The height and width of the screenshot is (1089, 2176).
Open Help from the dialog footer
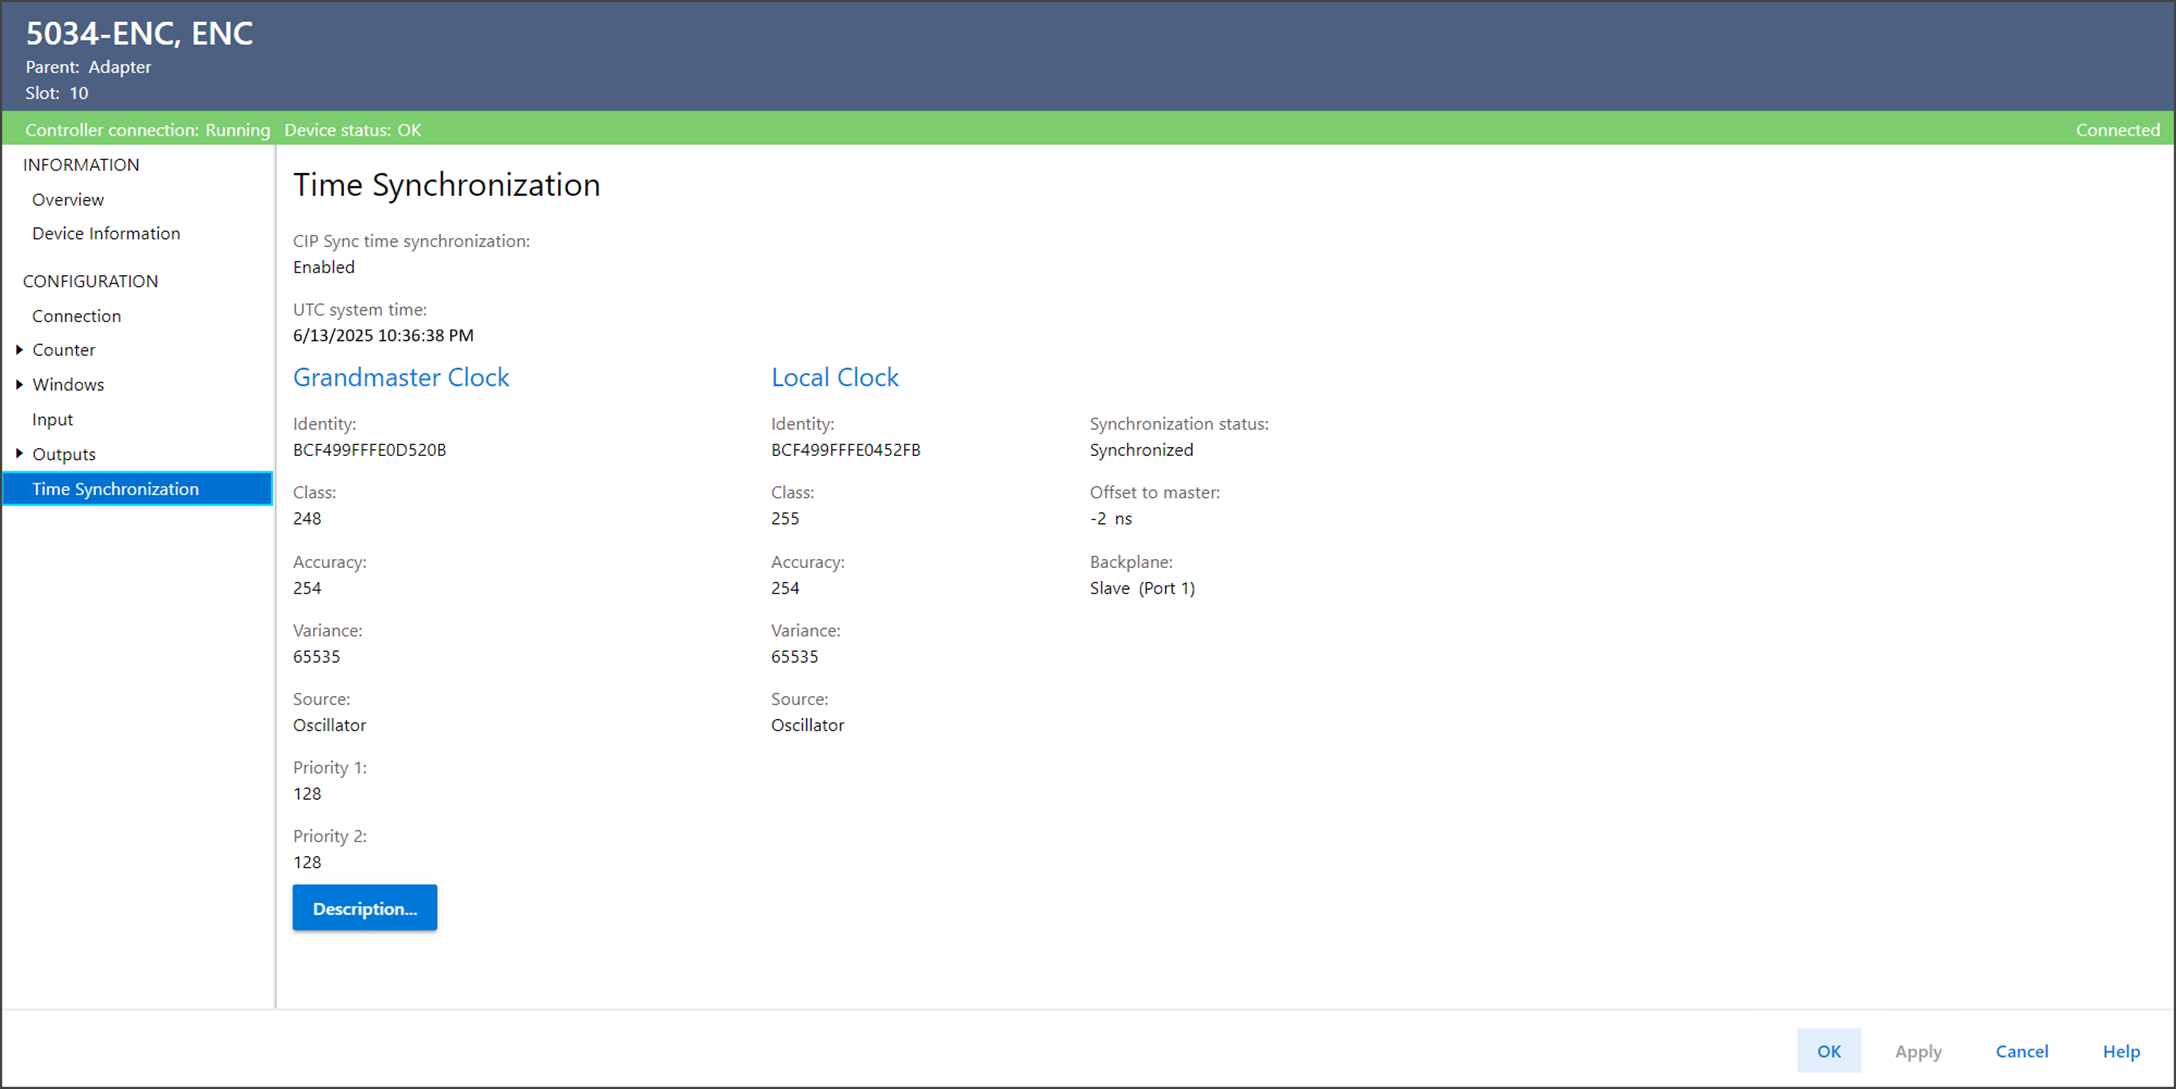click(x=2120, y=1051)
